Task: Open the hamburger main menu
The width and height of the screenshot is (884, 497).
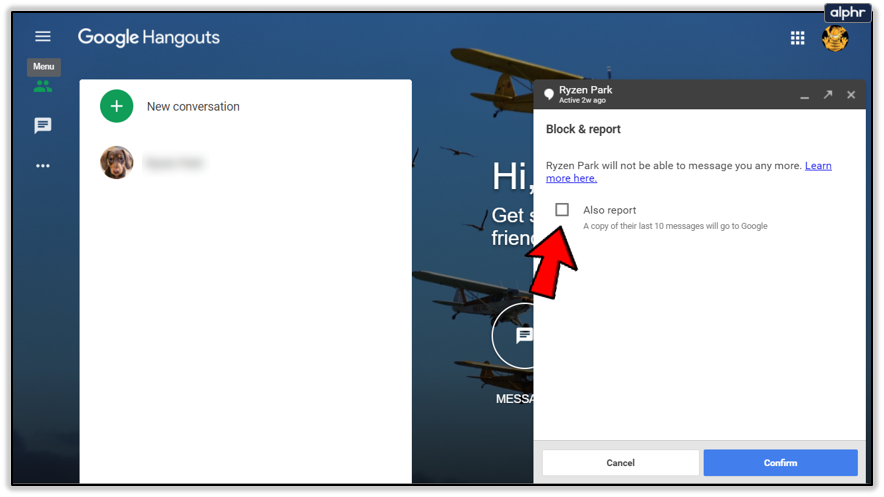Action: (43, 37)
